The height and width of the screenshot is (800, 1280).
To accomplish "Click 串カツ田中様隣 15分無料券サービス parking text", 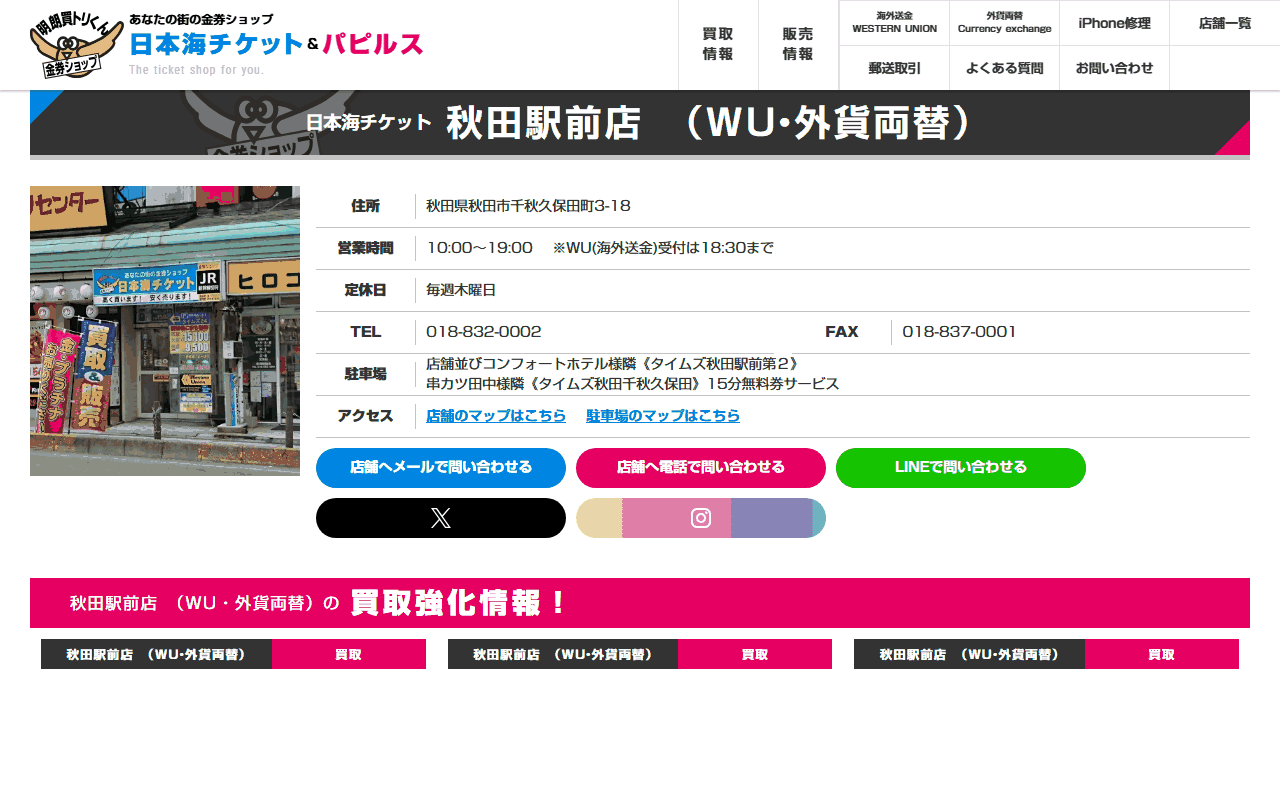I will click(x=632, y=384).
